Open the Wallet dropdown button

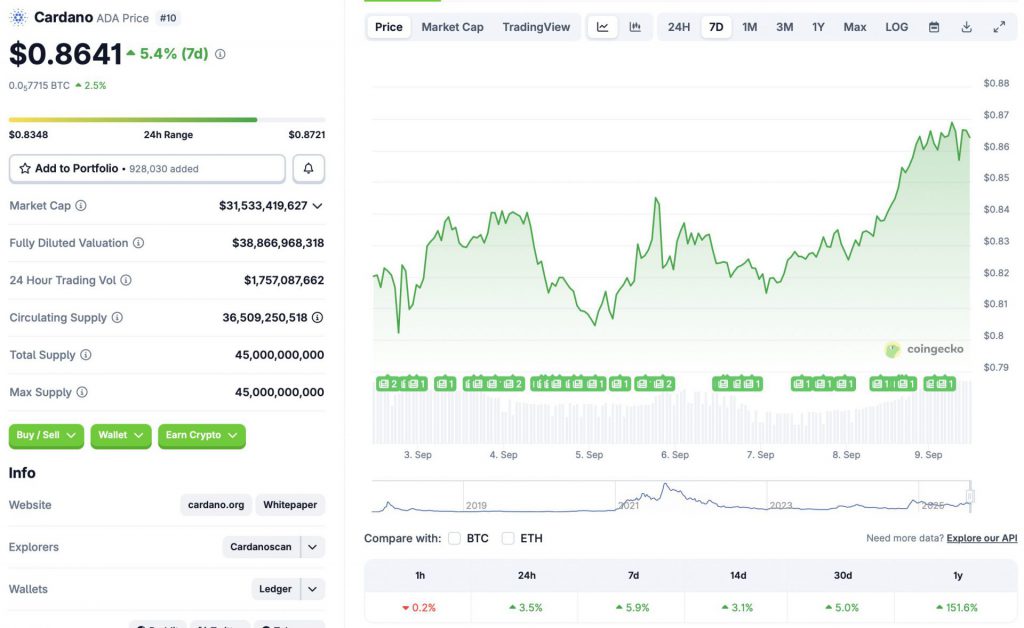coord(121,435)
